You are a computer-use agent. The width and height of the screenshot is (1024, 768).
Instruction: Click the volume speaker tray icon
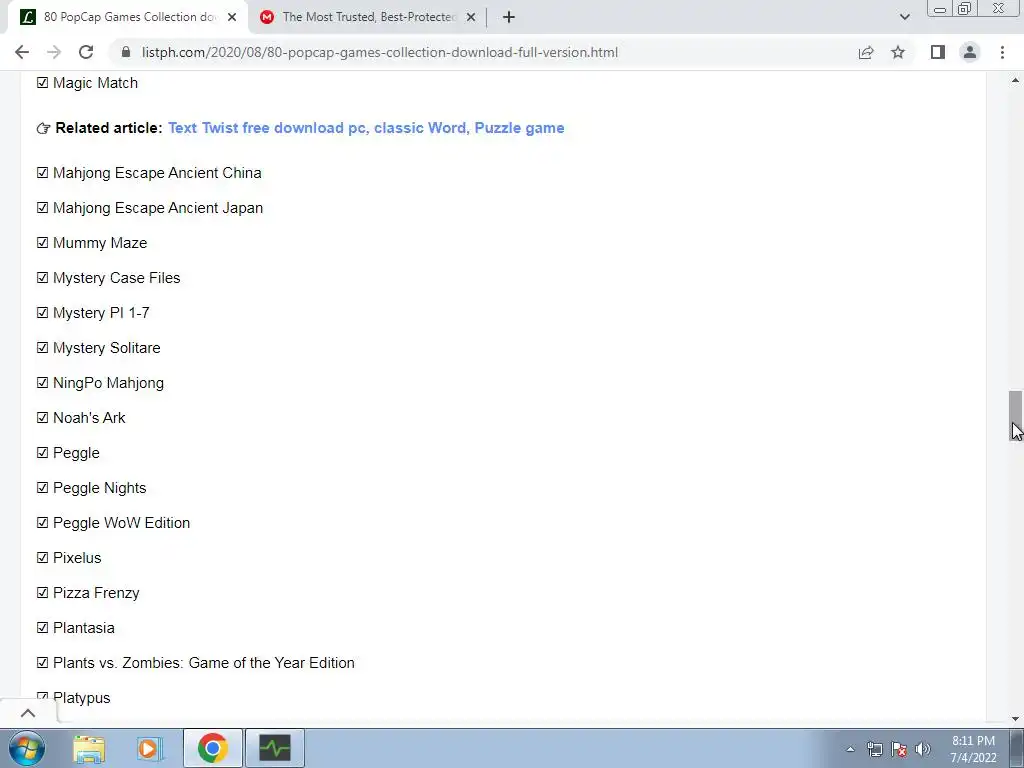coord(923,749)
